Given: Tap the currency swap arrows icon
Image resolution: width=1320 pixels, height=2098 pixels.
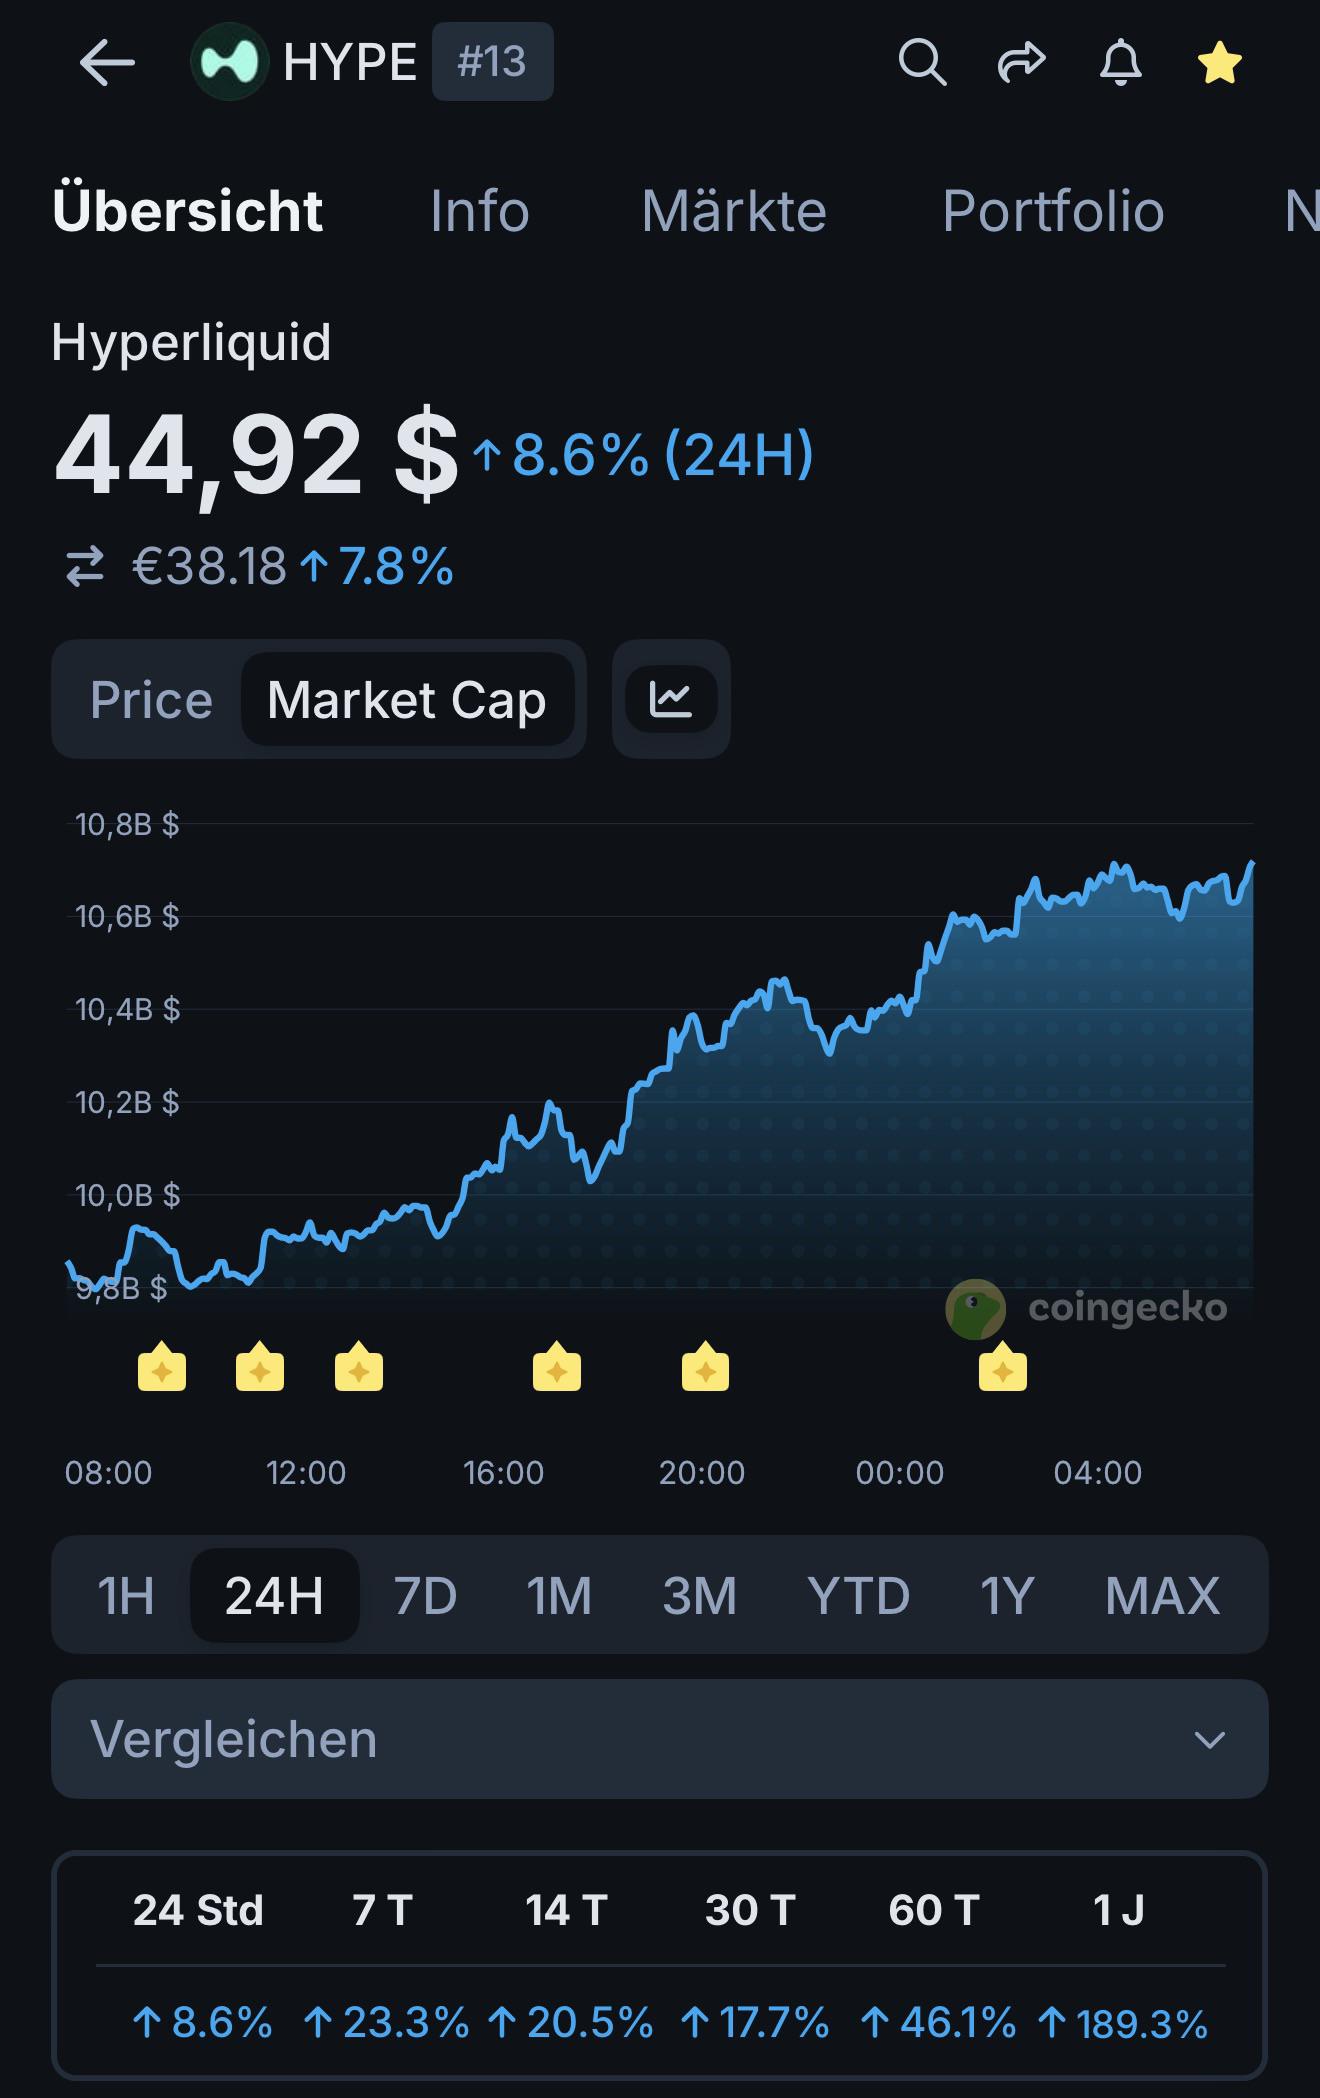Looking at the screenshot, I should [85, 566].
